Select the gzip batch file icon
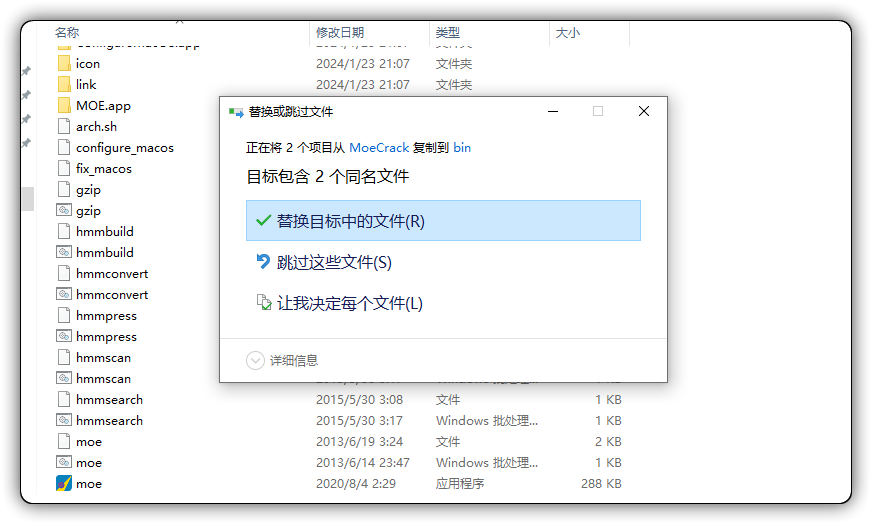Image resolution: width=872 pixels, height=524 pixels. (64, 210)
